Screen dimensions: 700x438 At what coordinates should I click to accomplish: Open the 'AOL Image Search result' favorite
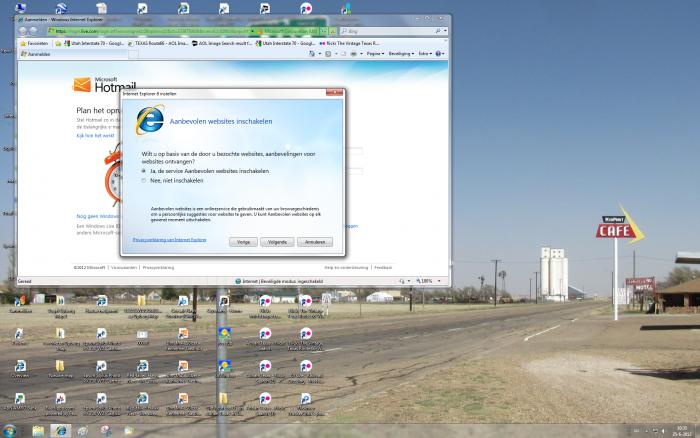(x=222, y=43)
